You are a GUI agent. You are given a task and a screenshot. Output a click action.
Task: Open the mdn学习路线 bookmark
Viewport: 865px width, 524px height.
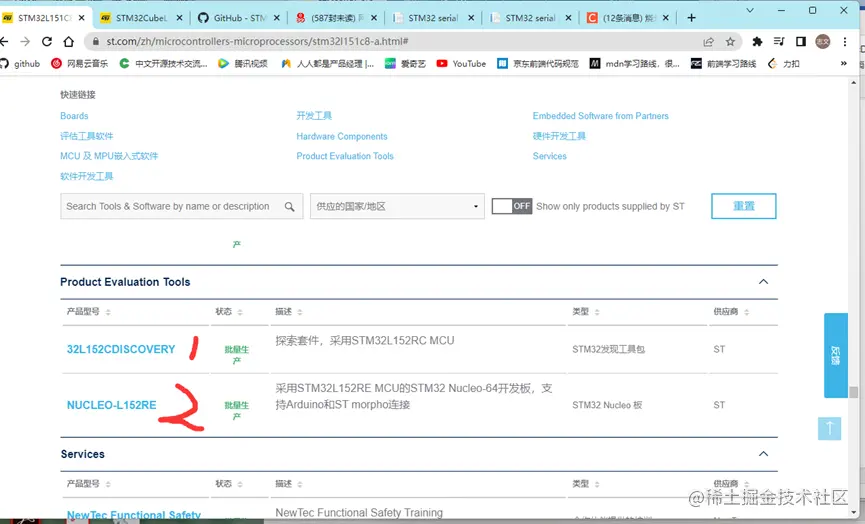pos(634,64)
